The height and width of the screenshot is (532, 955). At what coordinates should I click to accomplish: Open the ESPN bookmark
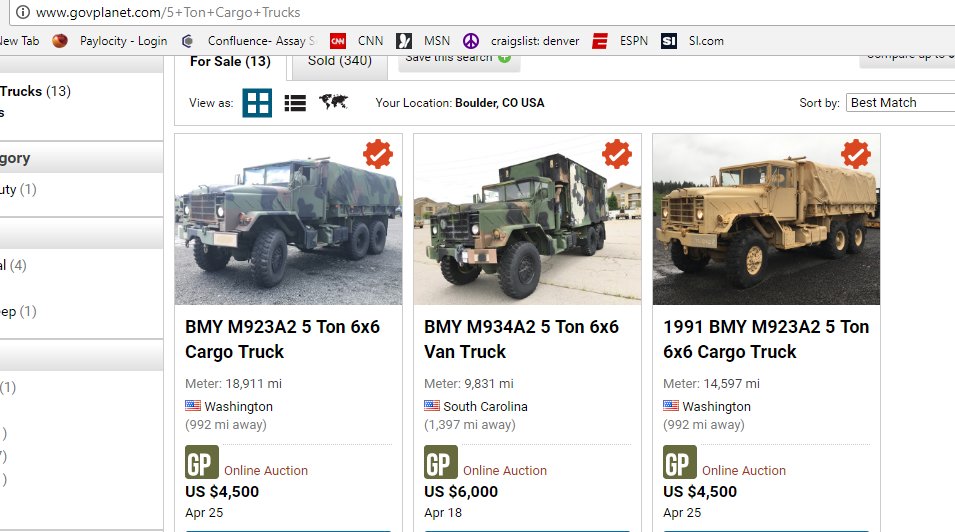pos(619,41)
